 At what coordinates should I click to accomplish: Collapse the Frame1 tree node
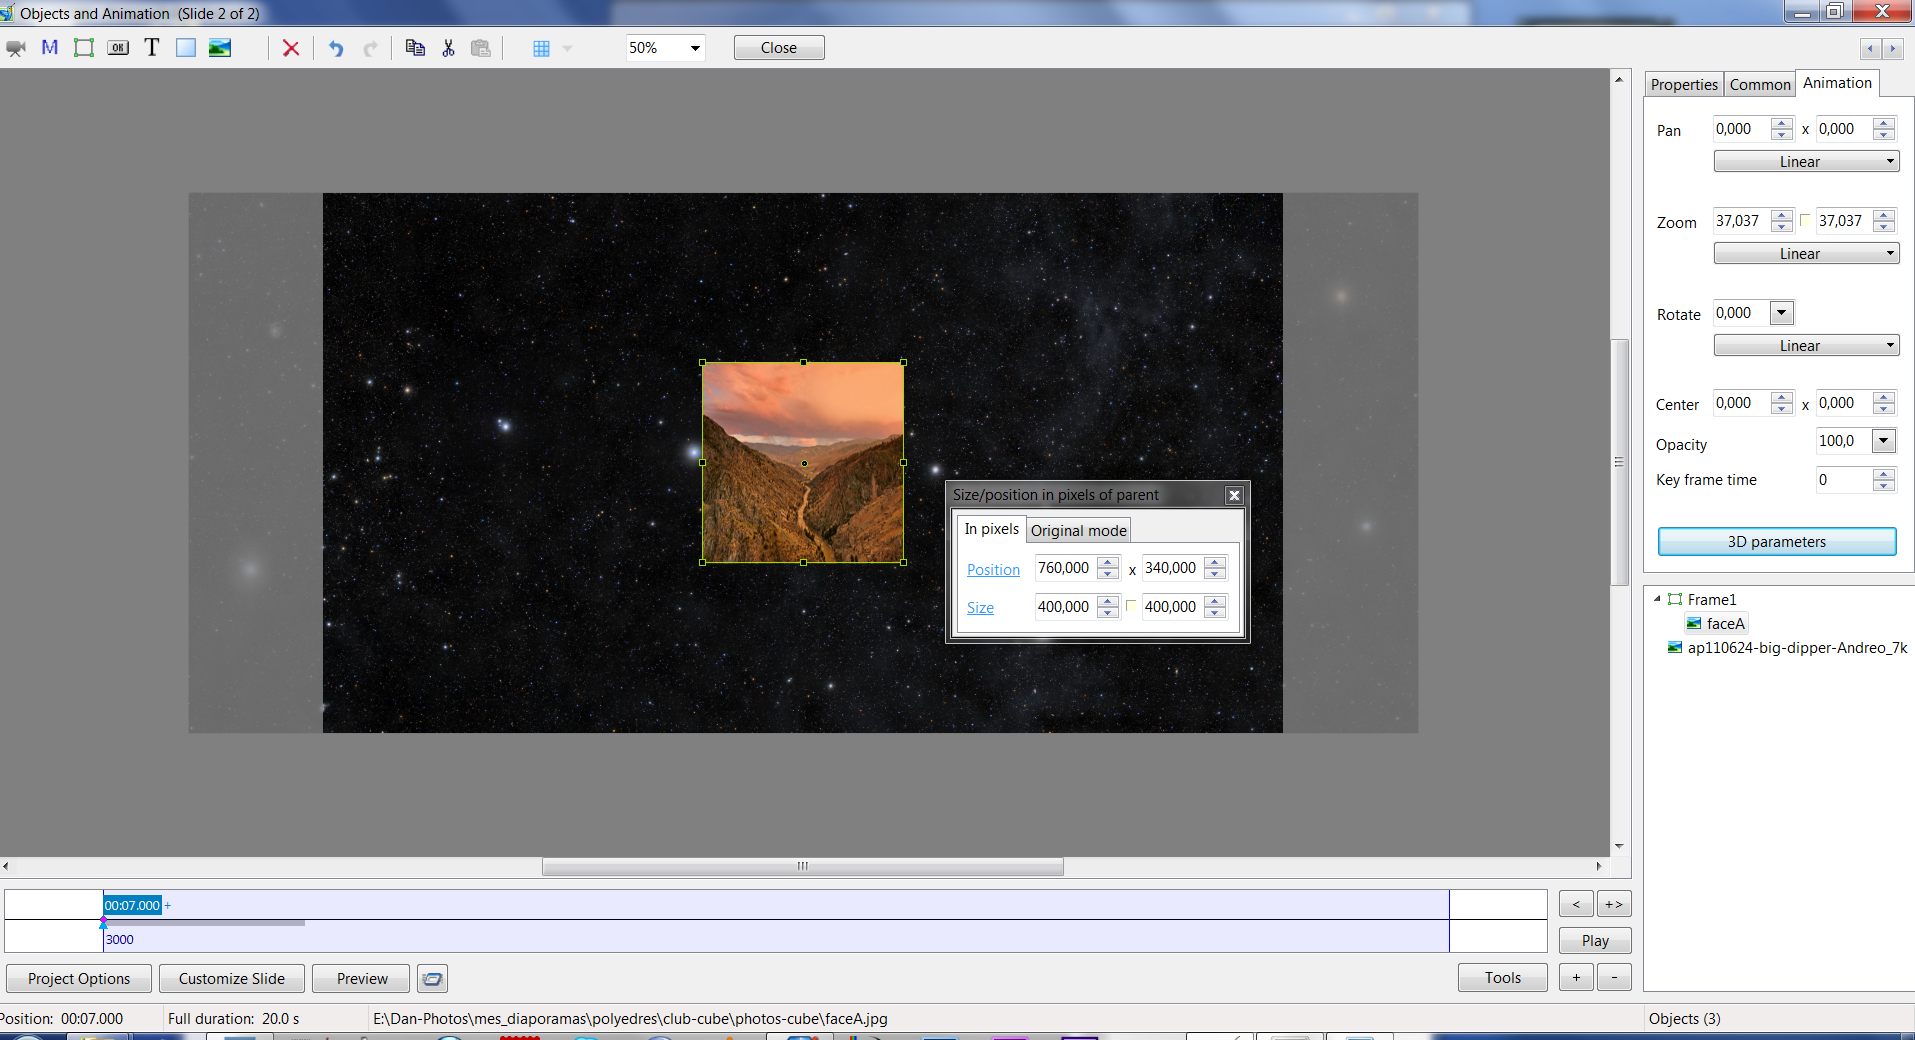(x=1657, y=599)
